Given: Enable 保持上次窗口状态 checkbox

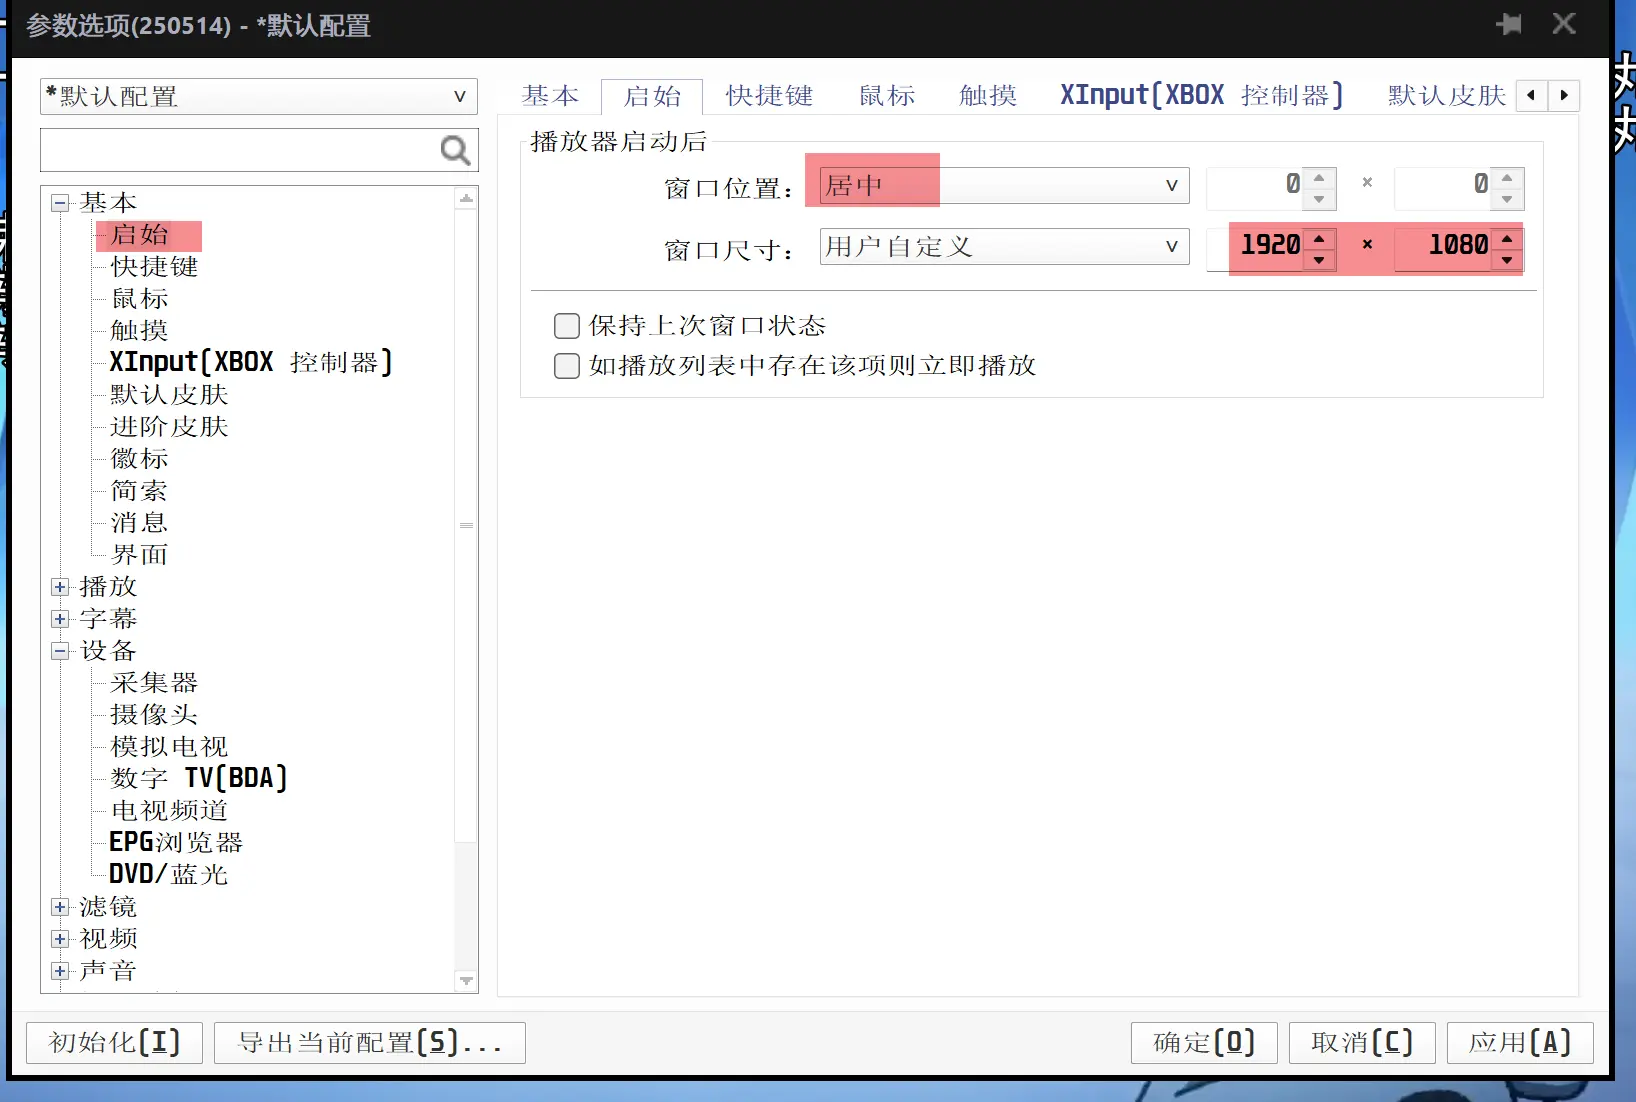Looking at the screenshot, I should click(567, 326).
